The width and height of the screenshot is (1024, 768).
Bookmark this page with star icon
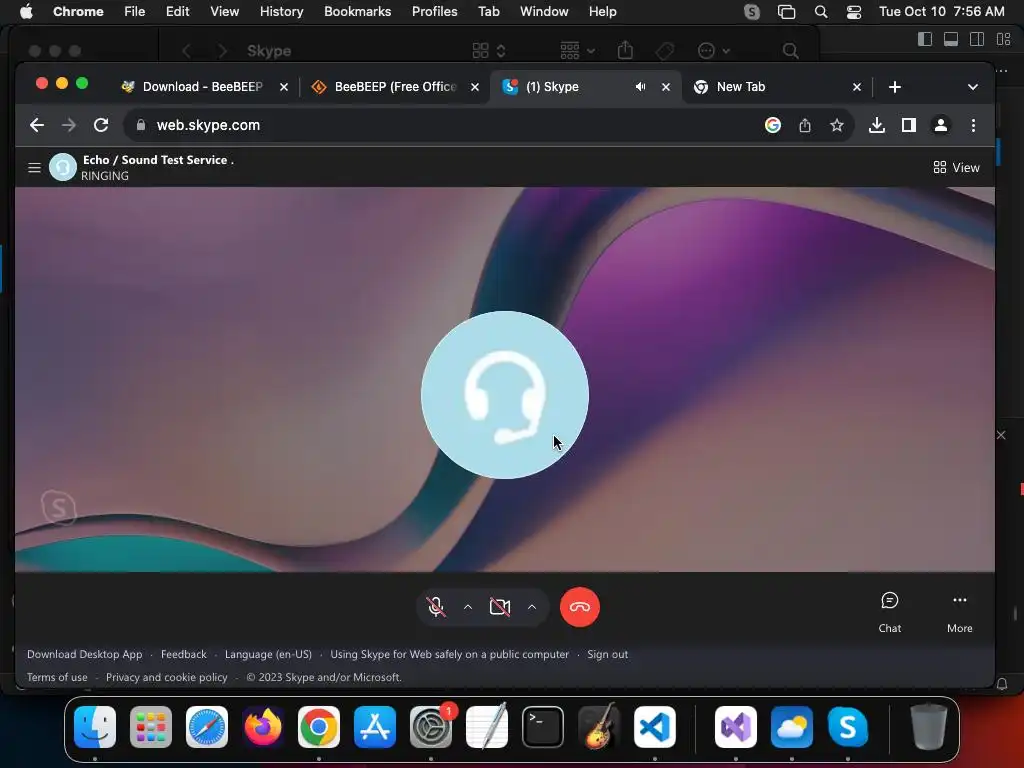837,125
